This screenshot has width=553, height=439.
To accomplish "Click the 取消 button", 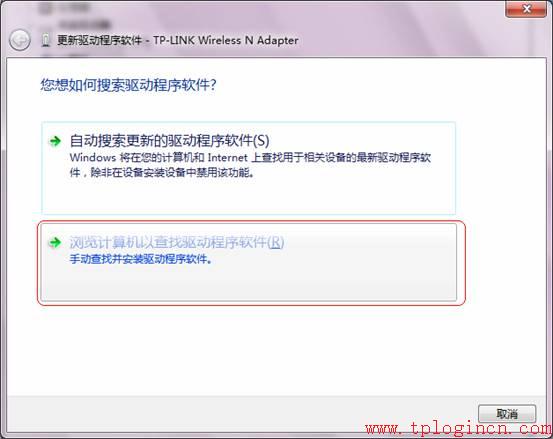I will click(x=507, y=414).
